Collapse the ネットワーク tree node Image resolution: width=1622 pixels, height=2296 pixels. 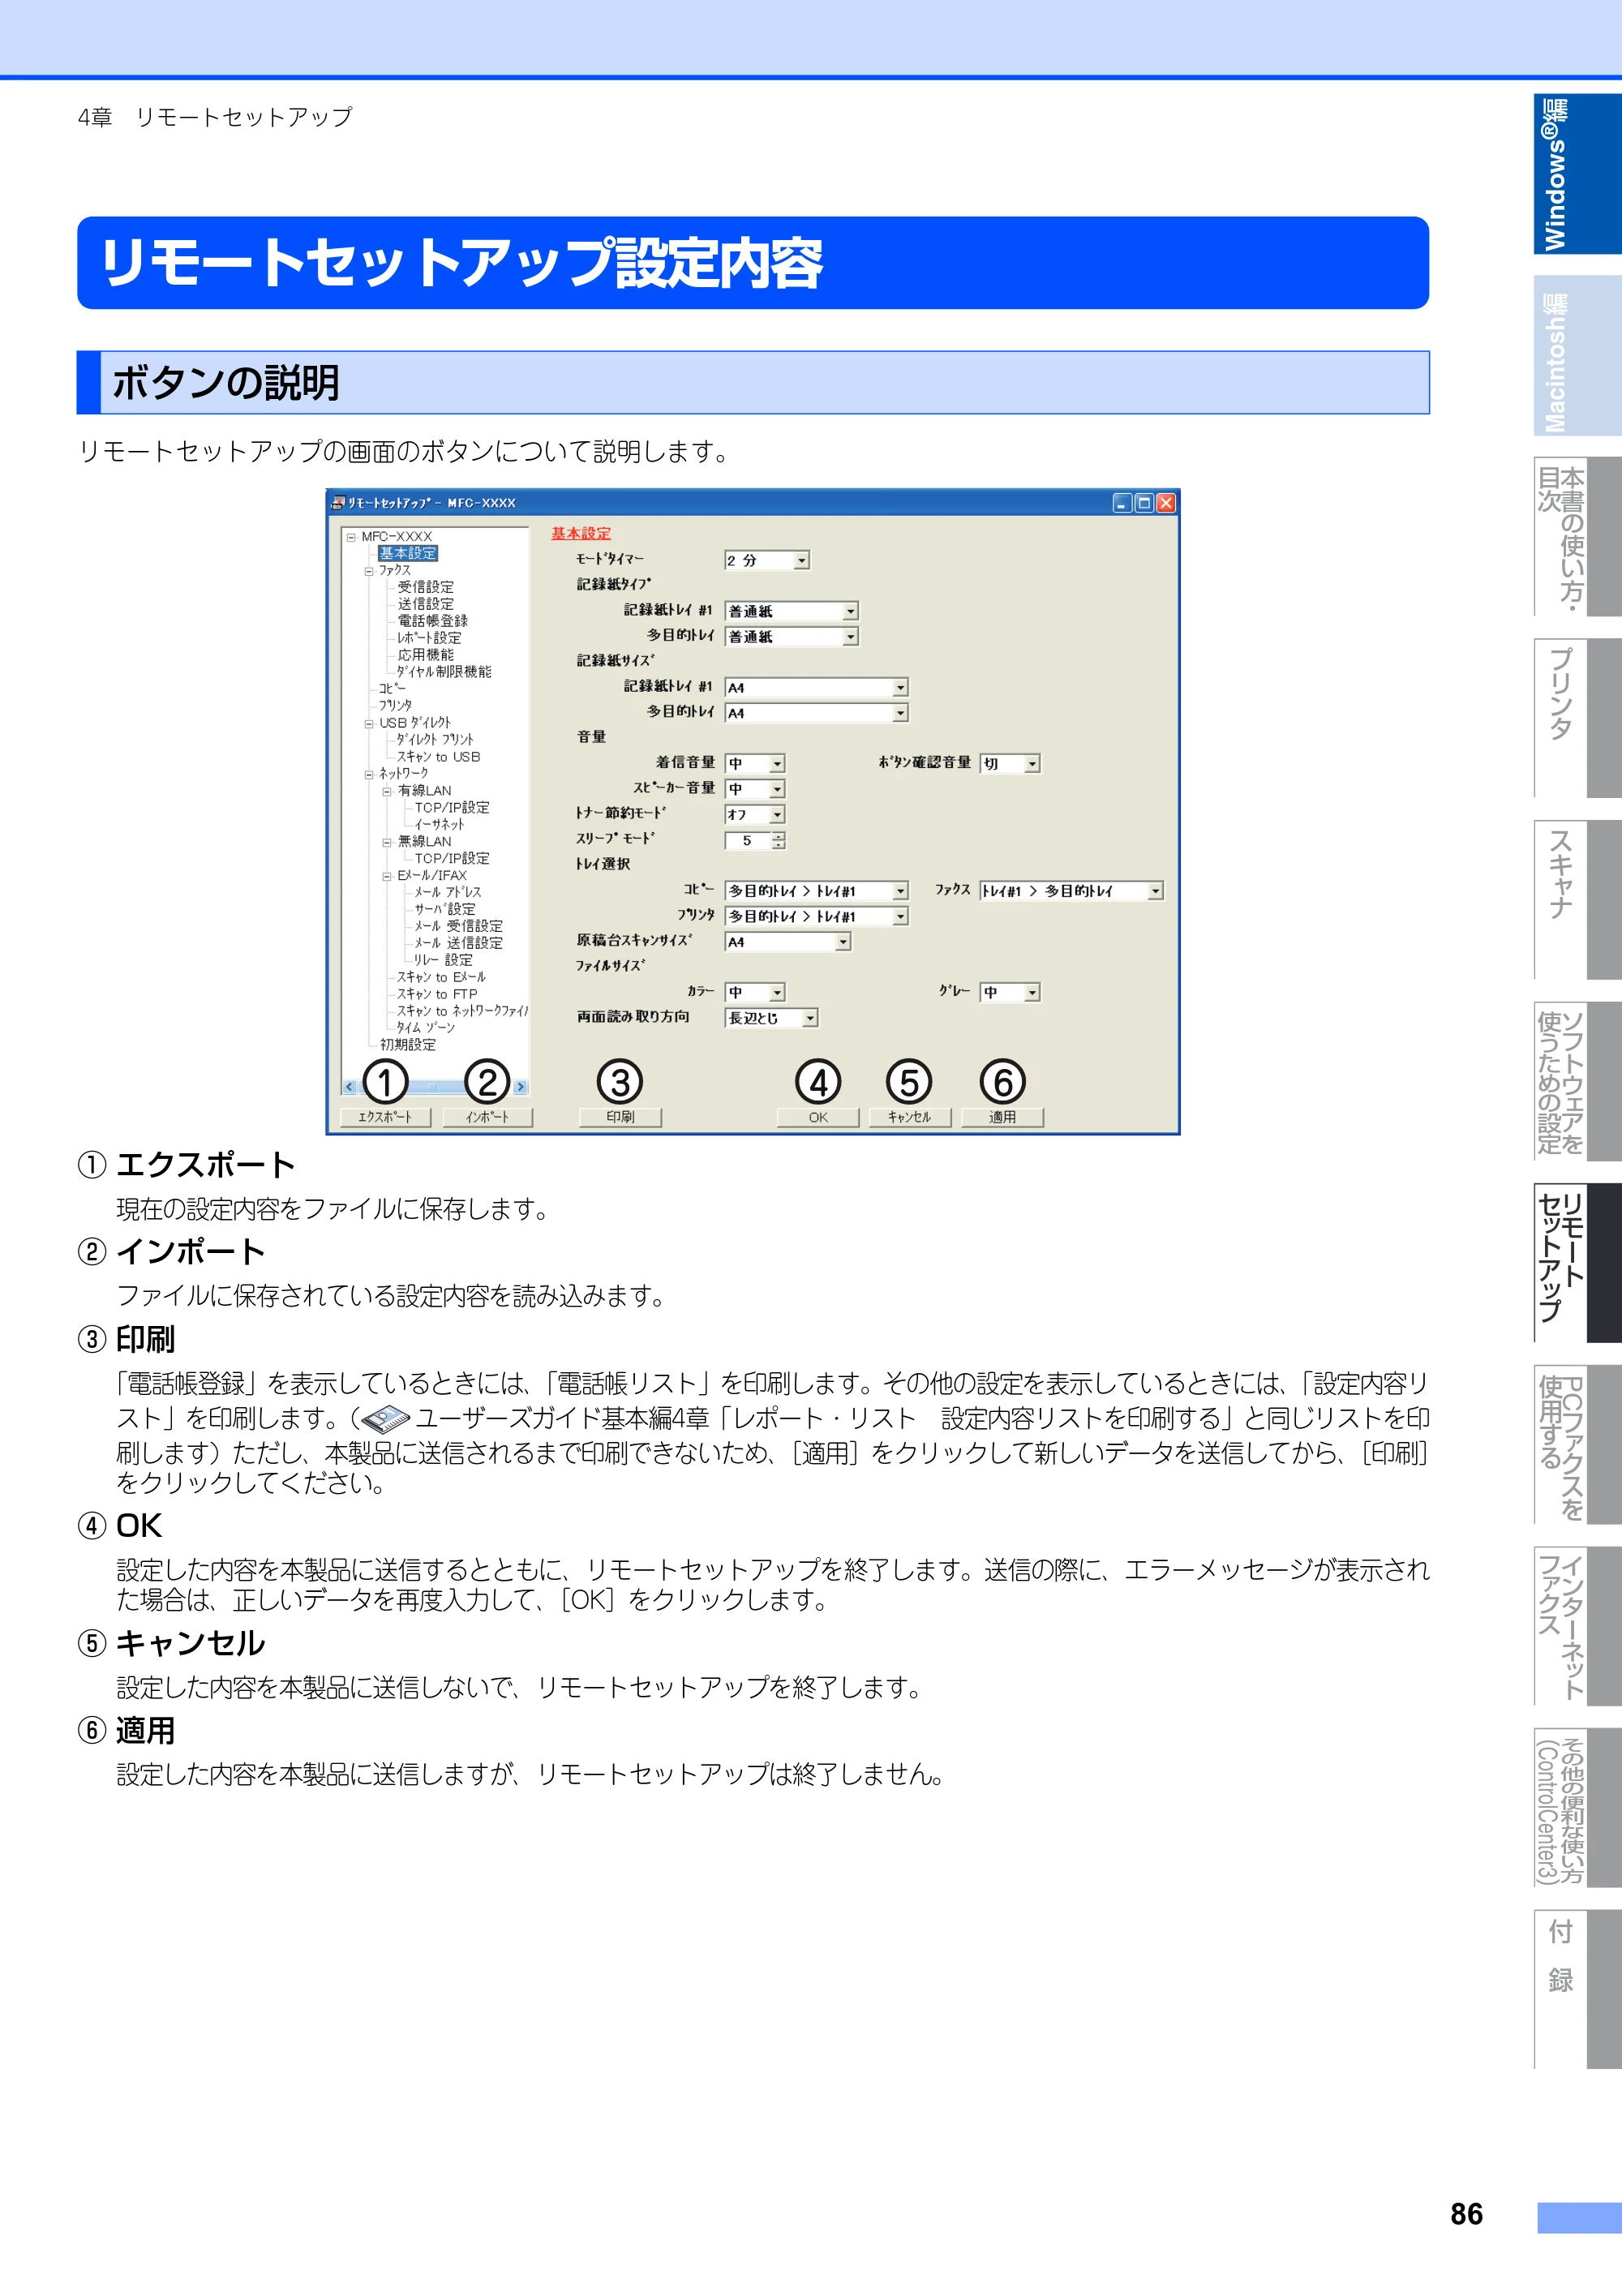coord(369,774)
